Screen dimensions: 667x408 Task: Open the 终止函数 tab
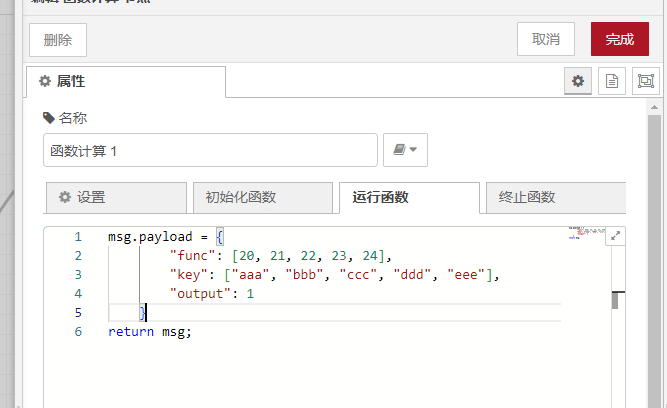click(553, 198)
